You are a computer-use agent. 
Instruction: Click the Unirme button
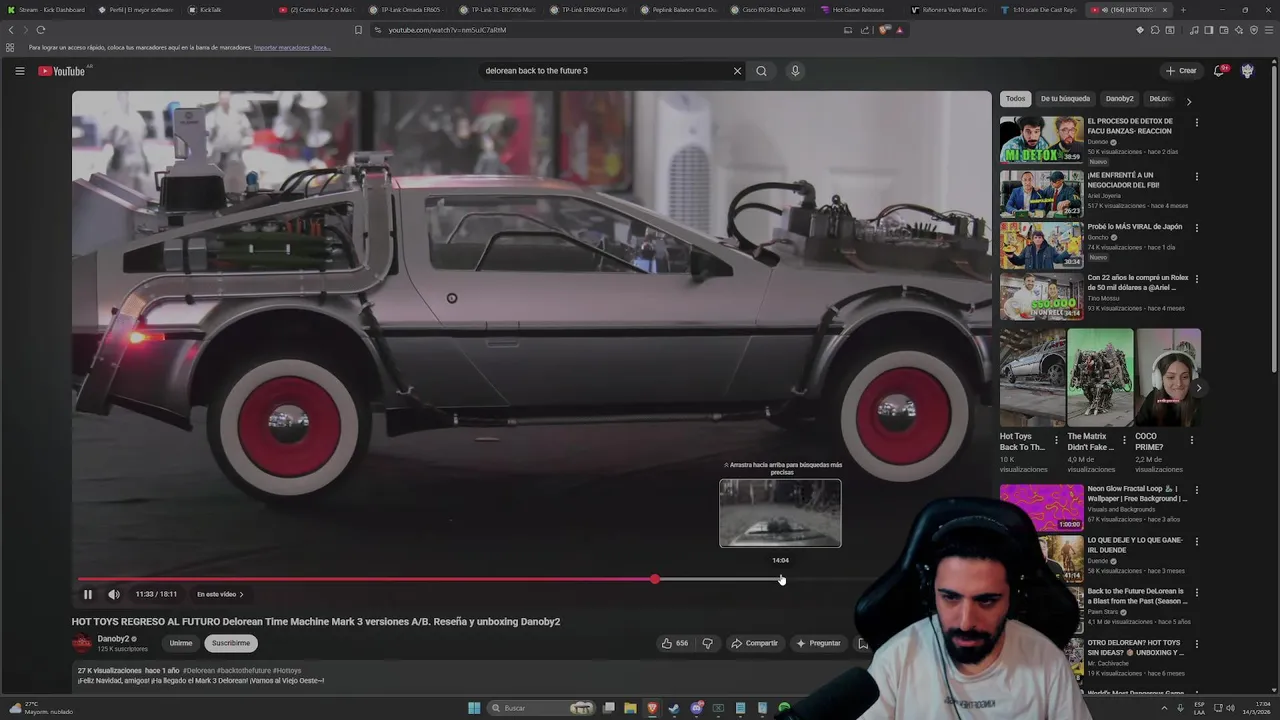(181, 643)
